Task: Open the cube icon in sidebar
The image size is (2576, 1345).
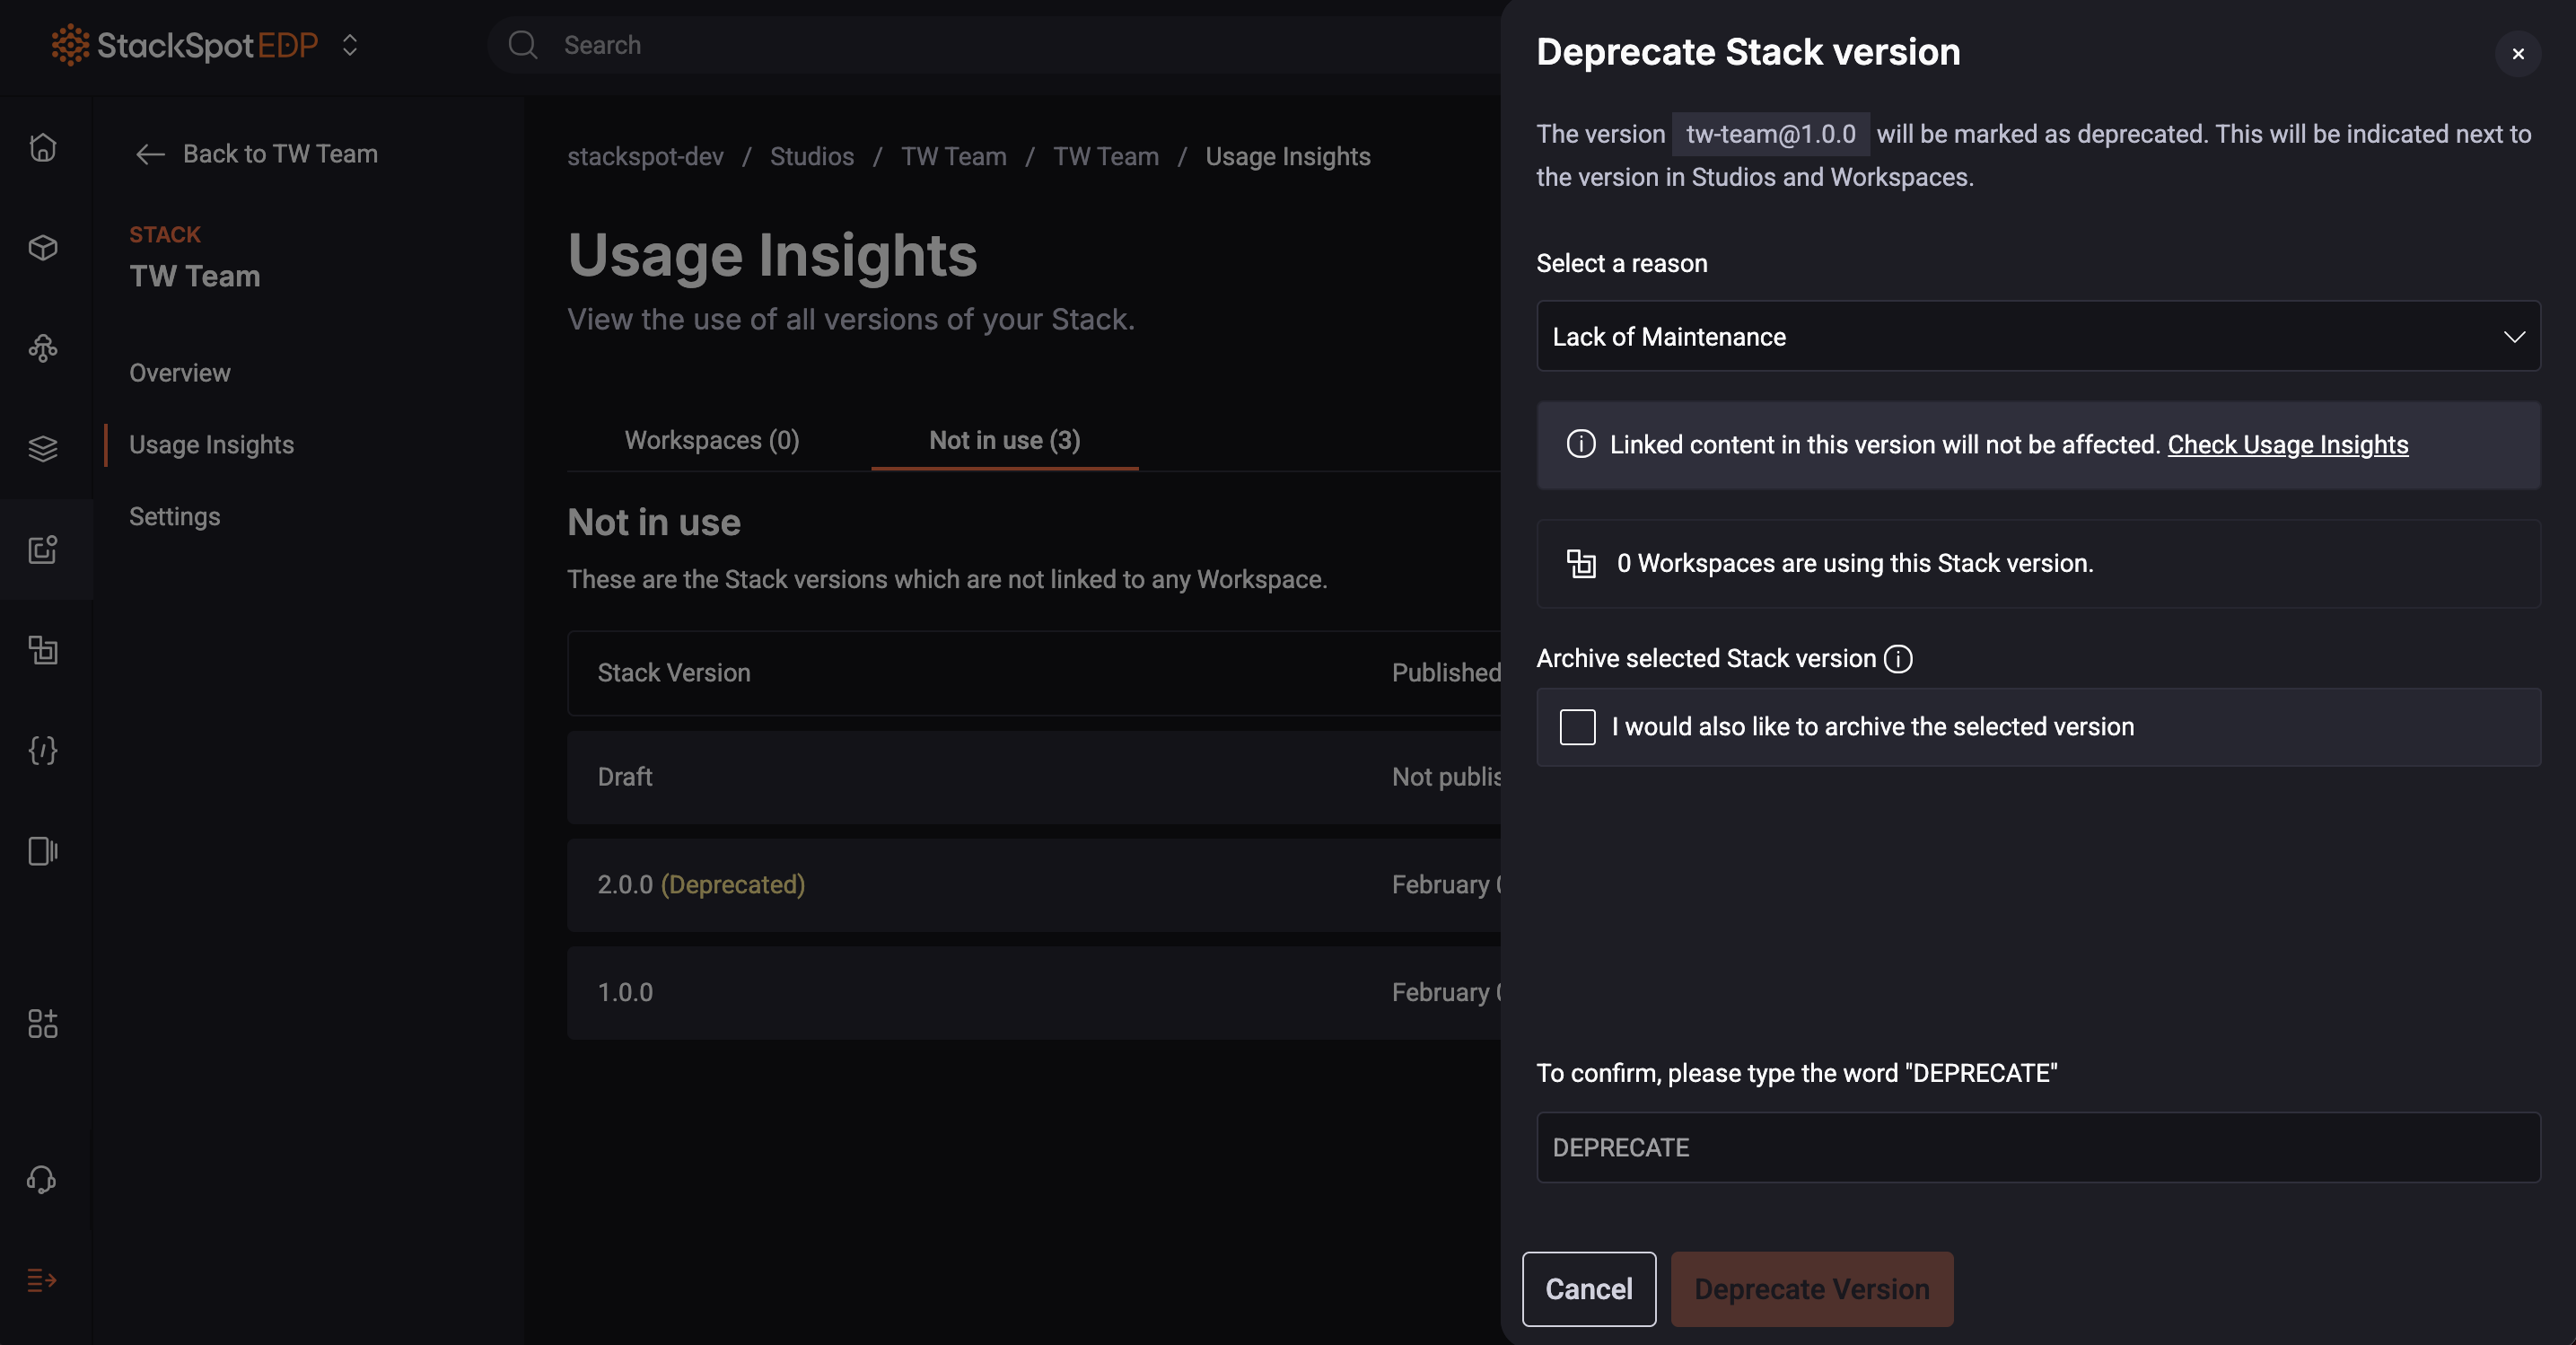Action: coord(42,247)
